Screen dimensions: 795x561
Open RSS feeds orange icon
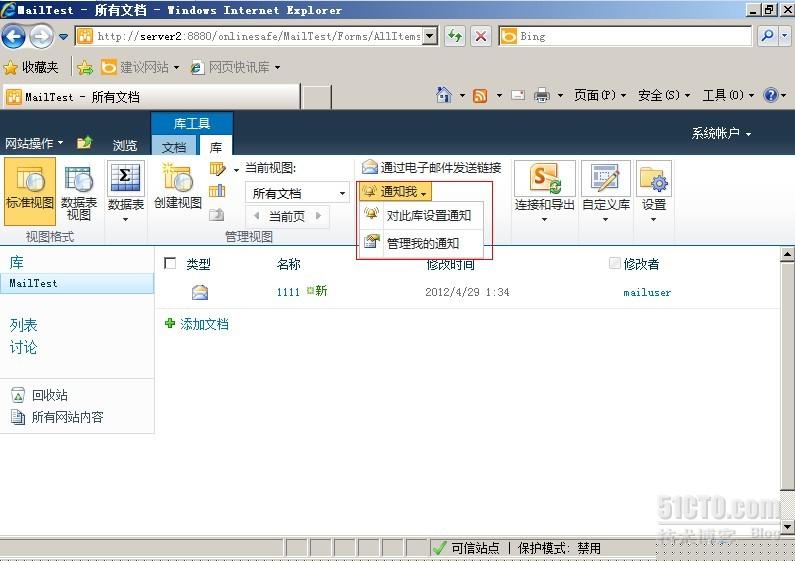tap(480, 95)
